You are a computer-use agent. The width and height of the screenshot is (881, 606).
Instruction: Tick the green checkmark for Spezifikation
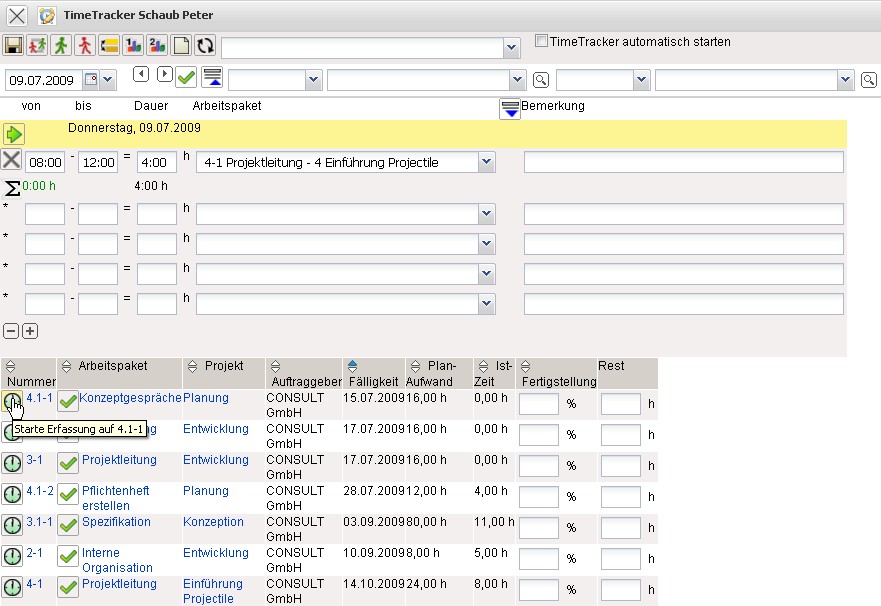[68, 526]
